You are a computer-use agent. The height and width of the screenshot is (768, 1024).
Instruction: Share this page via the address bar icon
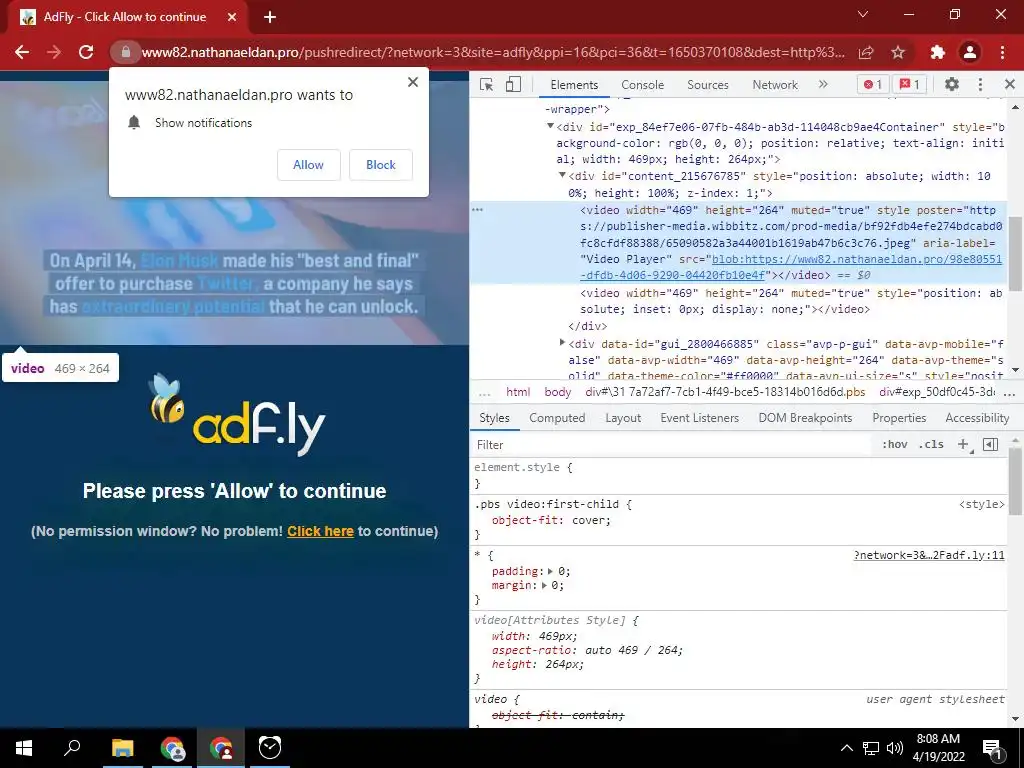coord(866,52)
